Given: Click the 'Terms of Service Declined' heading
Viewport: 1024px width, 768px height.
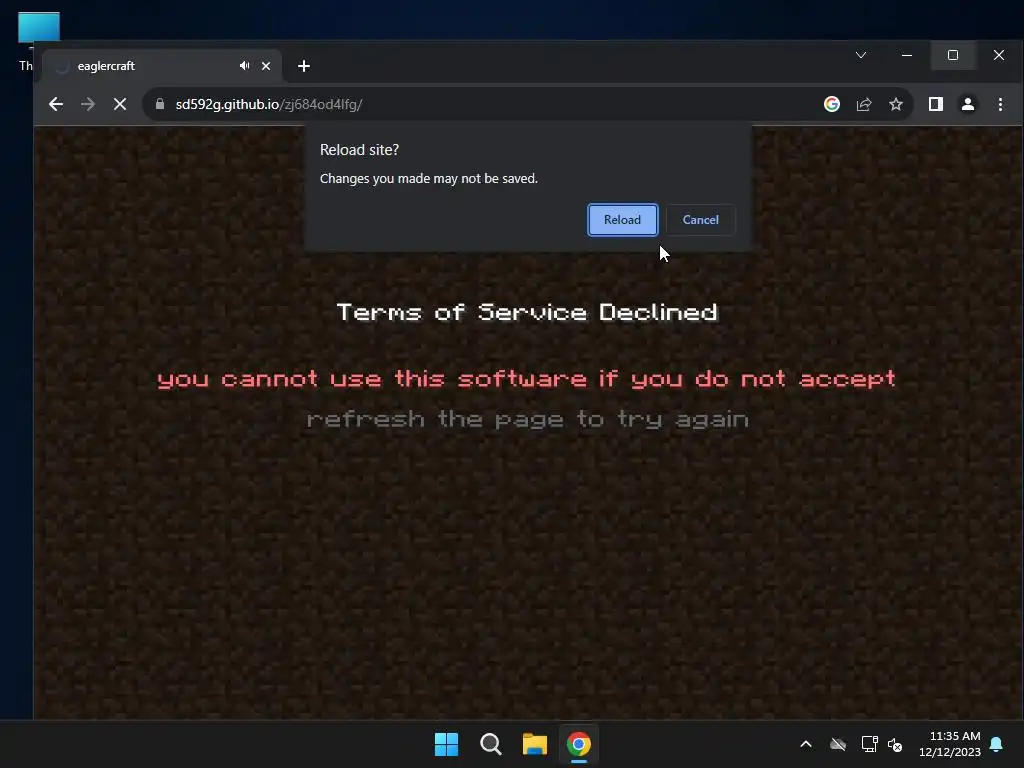Looking at the screenshot, I should [x=527, y=313].
